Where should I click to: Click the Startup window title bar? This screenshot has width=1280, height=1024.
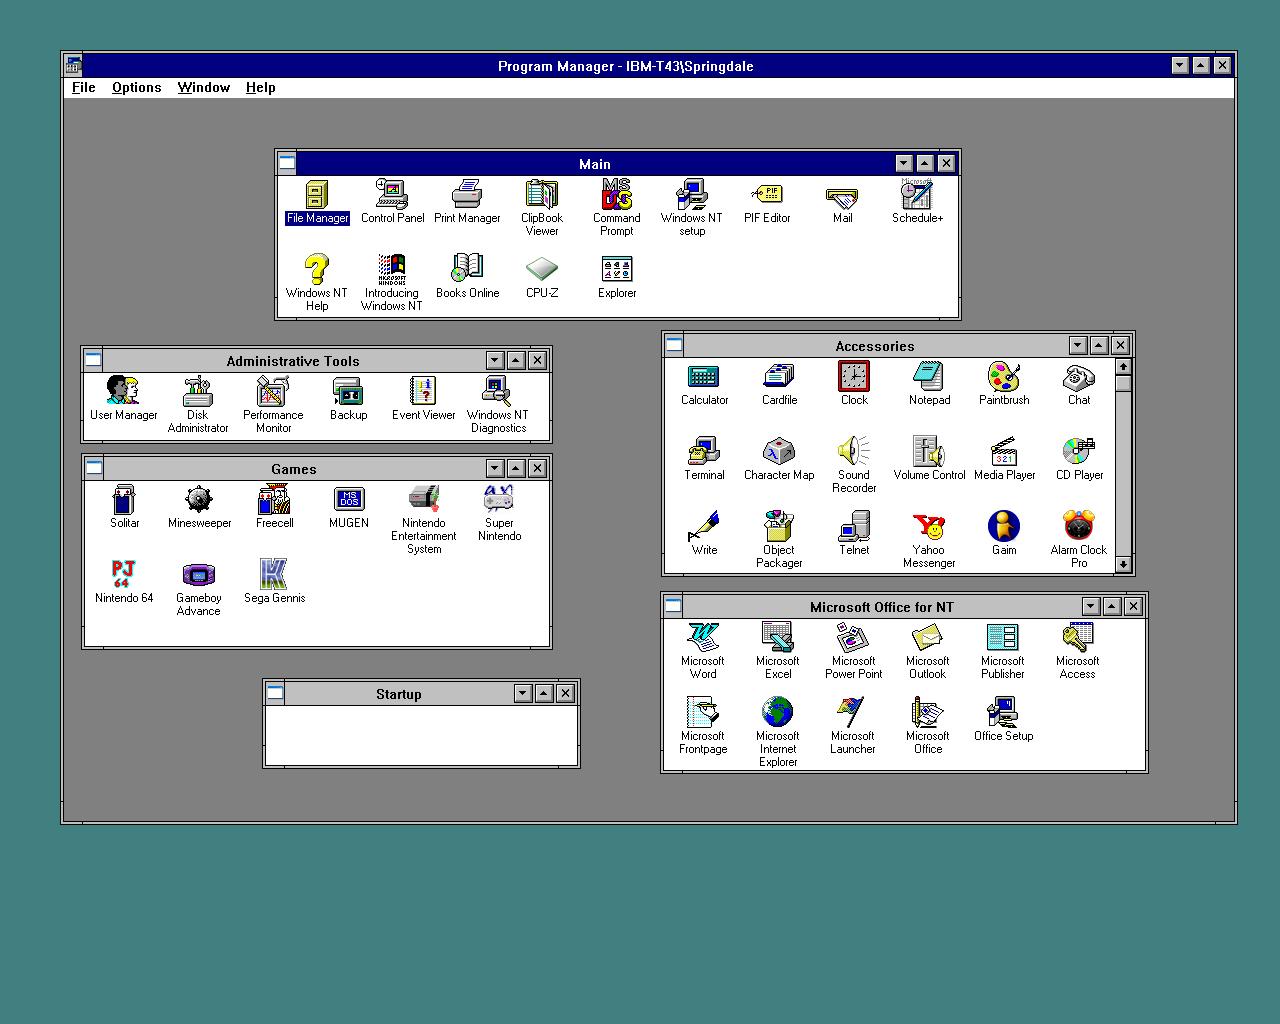399,693
